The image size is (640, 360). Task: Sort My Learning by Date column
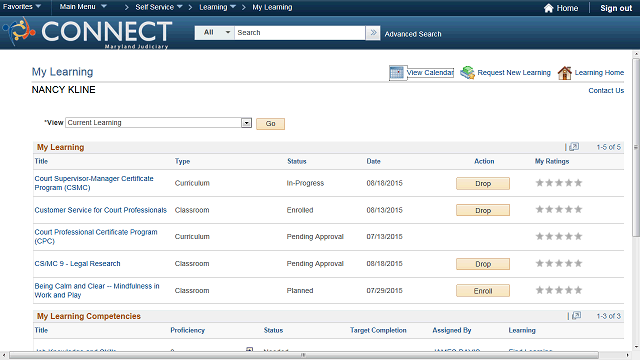pyautogui.click(x=373, y=161)
